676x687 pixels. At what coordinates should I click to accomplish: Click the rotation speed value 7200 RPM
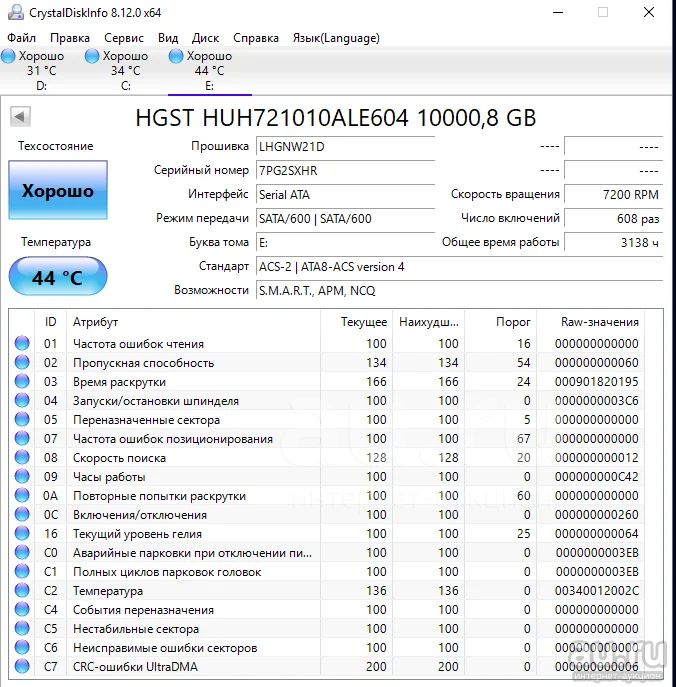[x=613, y=195]
